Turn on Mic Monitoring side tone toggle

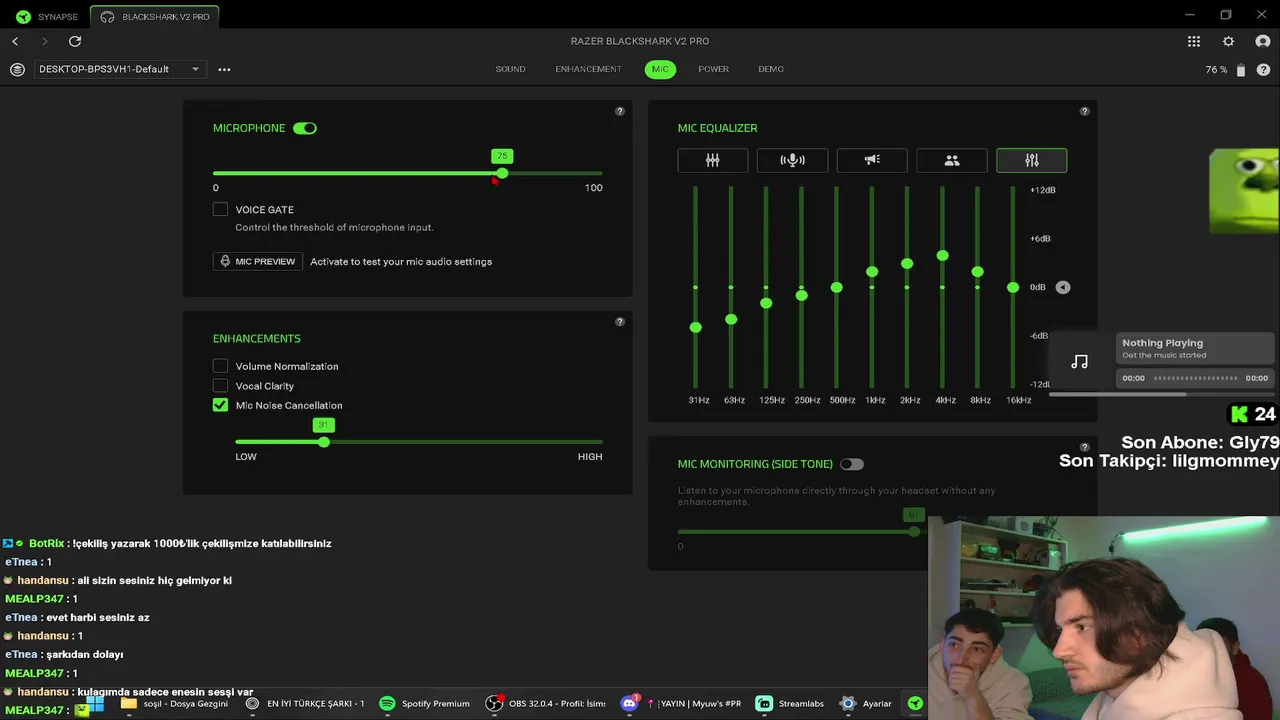pyautogui.click(x=851, y=464)
